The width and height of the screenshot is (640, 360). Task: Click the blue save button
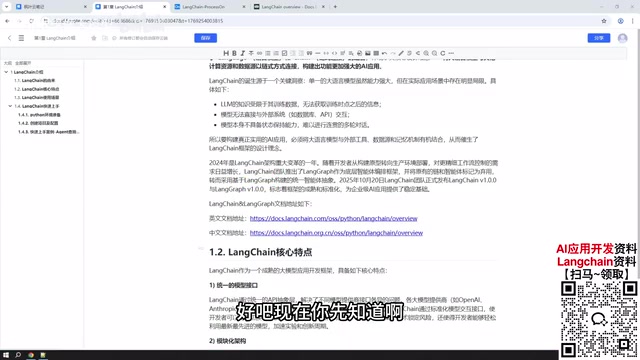point(205,38)
